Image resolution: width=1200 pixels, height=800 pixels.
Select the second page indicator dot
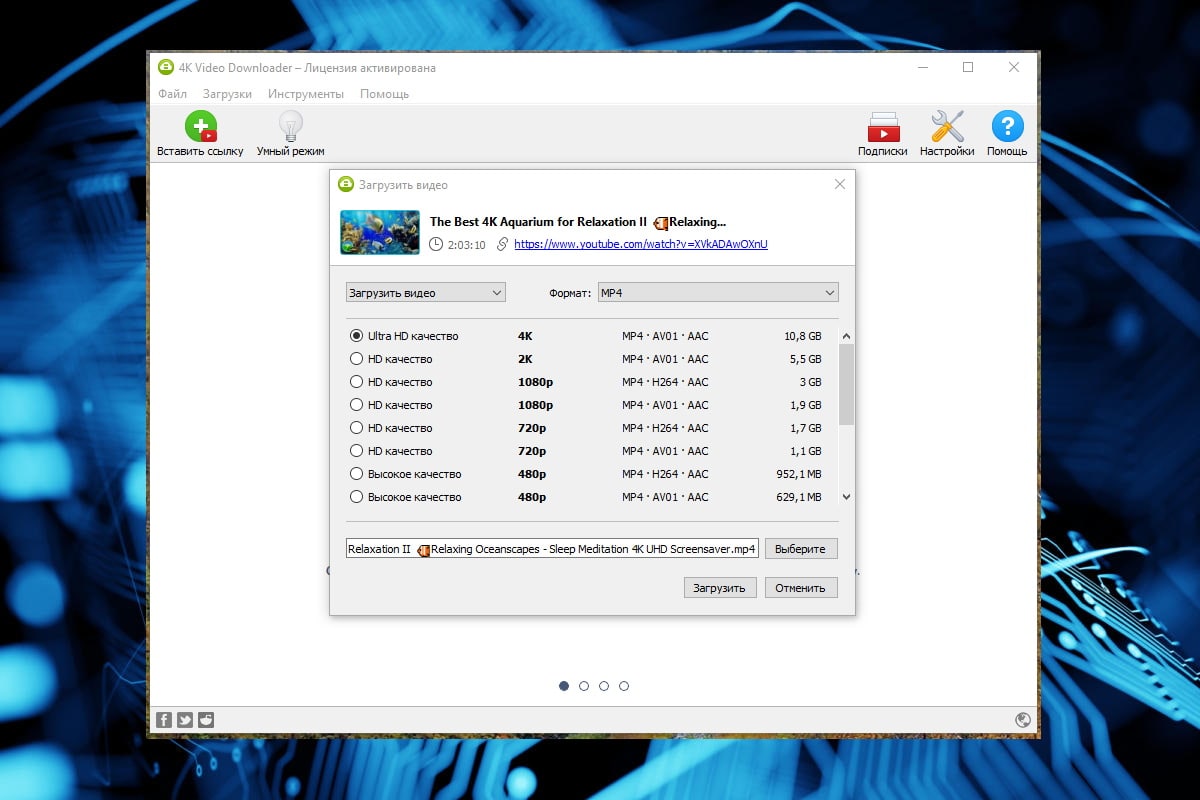[x=584, y=686]
